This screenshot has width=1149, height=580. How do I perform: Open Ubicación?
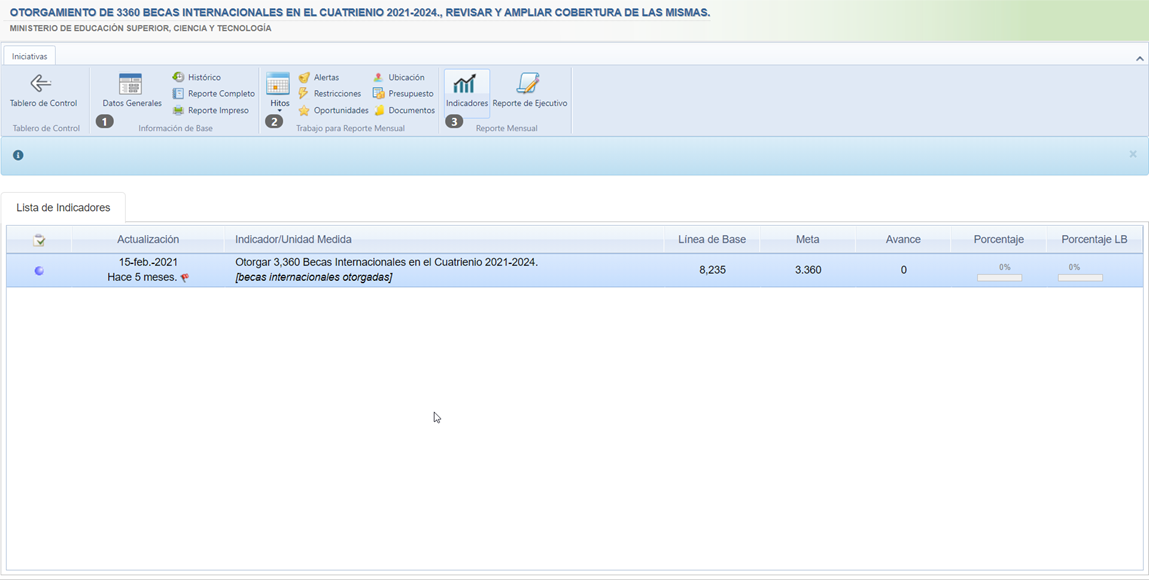click(399, 77)
